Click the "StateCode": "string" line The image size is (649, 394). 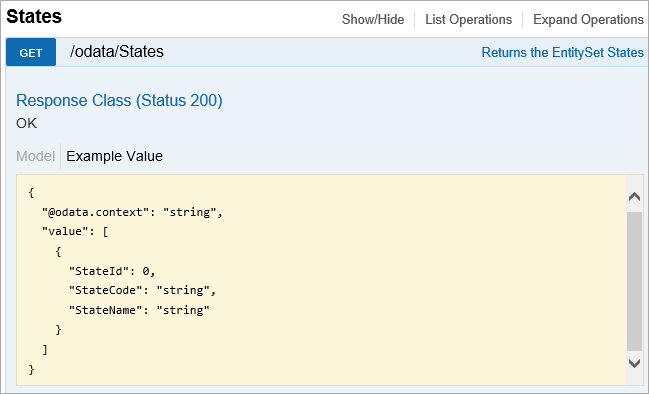click(142, 290)
